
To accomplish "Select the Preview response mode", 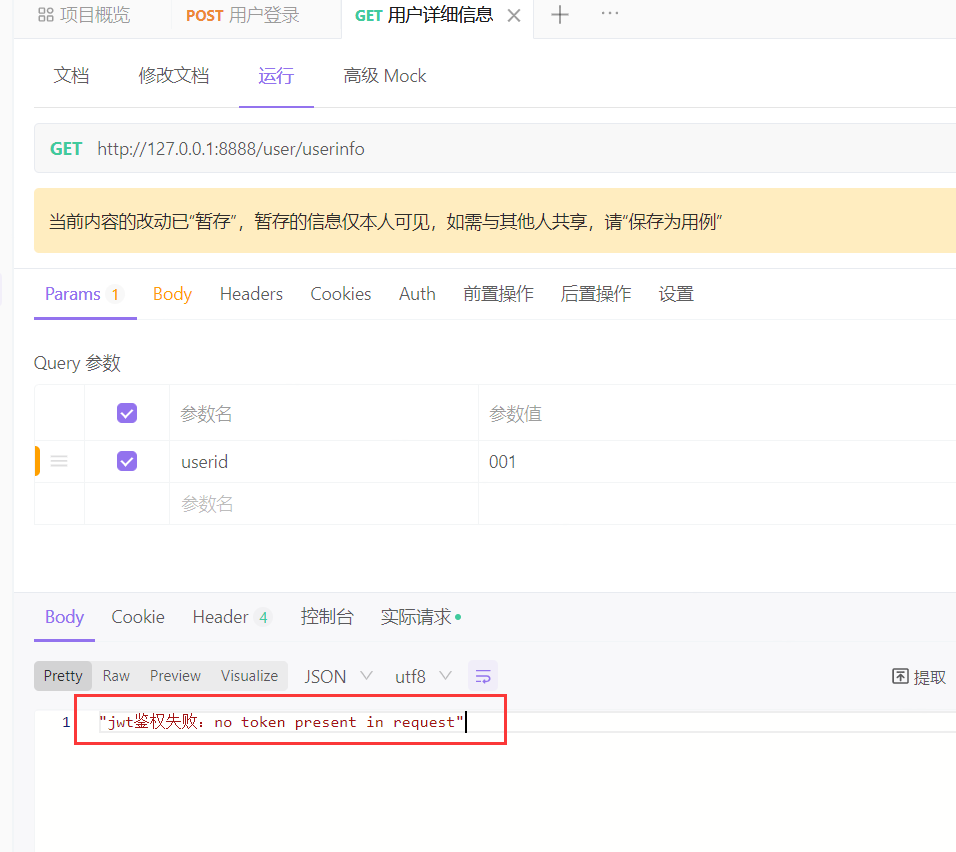I will pyautogui.click(x=175, y=675).
